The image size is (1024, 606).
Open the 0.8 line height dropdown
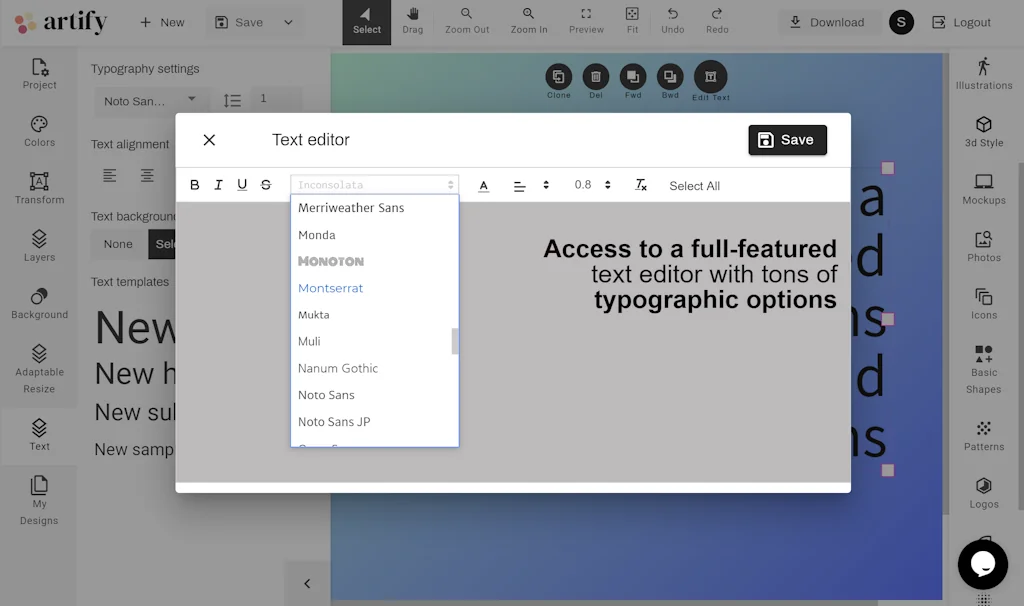pos(592,185)
